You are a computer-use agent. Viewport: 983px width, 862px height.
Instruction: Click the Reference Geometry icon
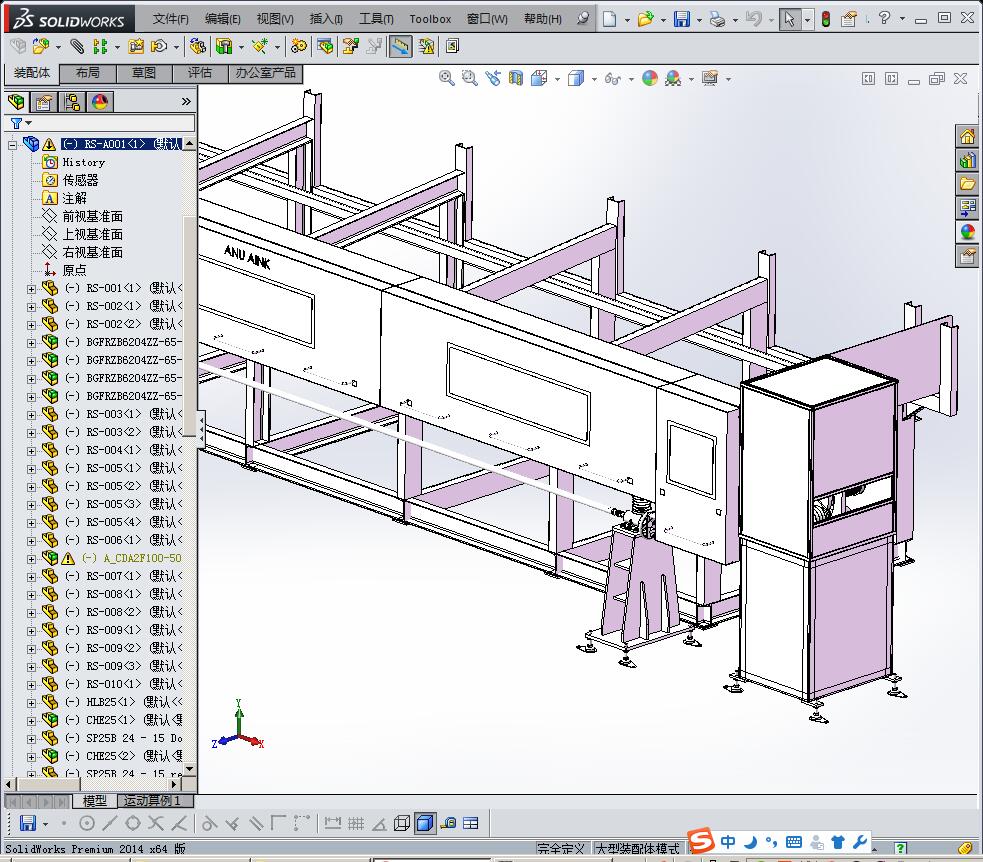(259, 46)
